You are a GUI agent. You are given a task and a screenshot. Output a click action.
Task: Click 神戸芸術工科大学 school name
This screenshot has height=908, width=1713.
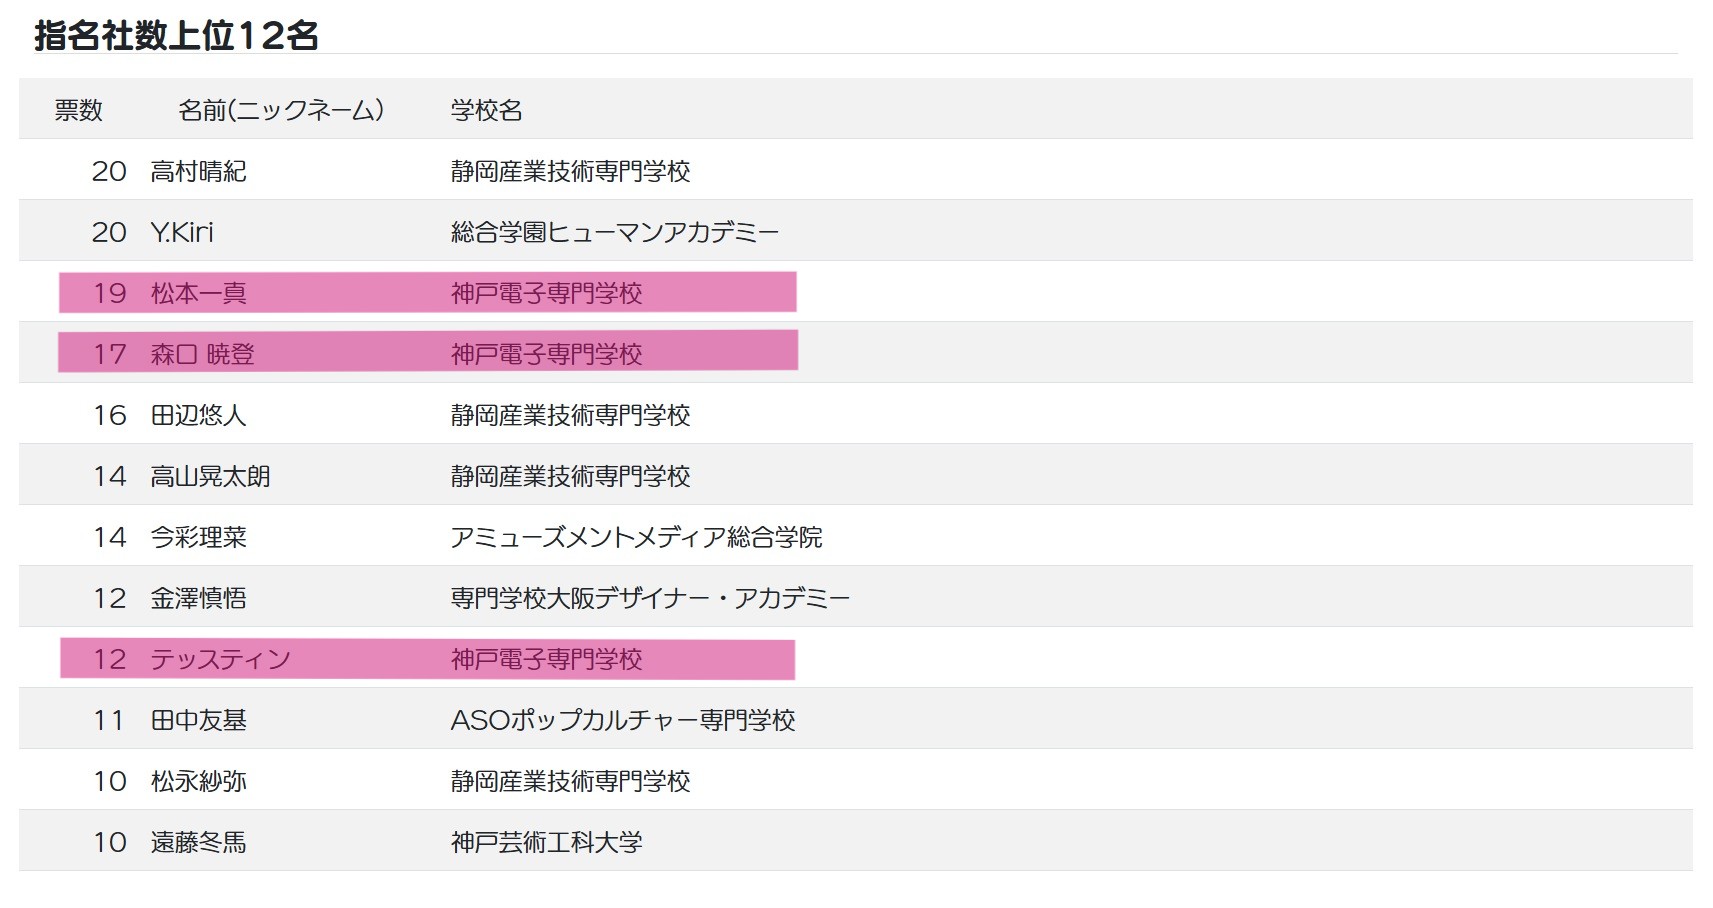(x=546, y=842)
